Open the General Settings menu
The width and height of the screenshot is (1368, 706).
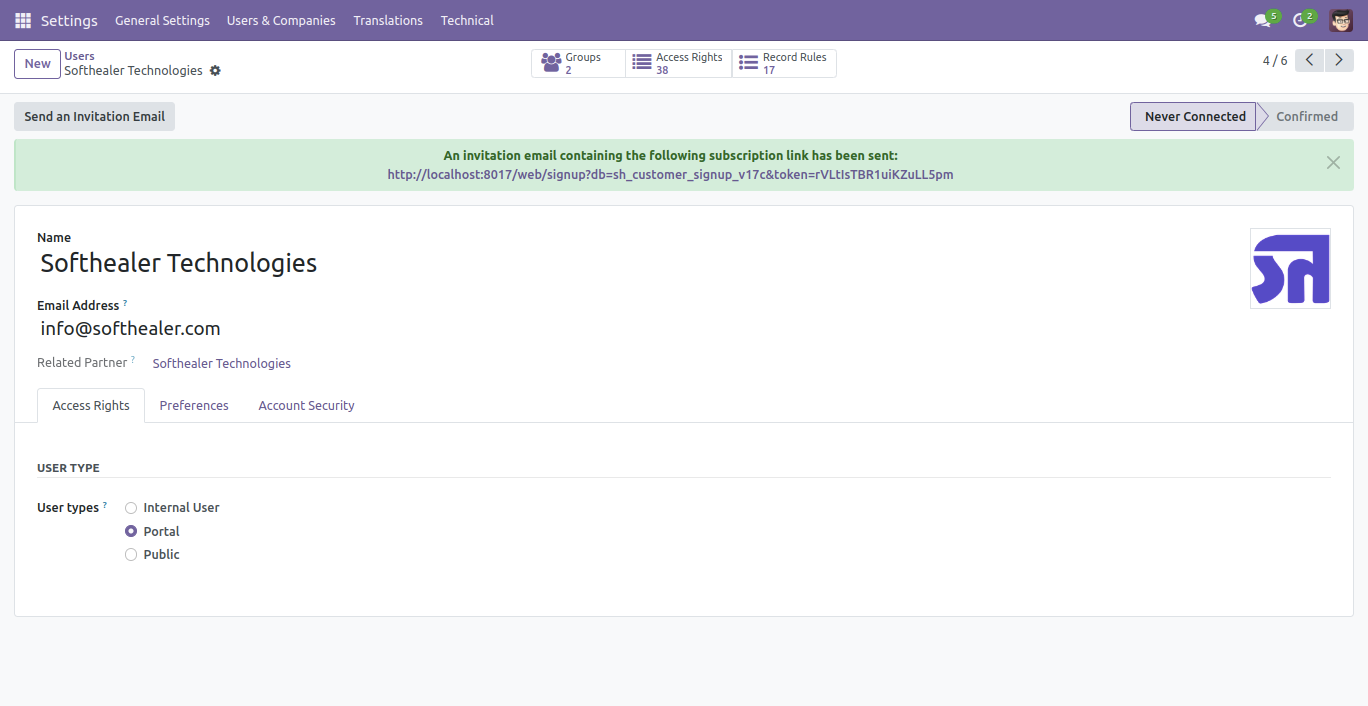click(162, 20)
